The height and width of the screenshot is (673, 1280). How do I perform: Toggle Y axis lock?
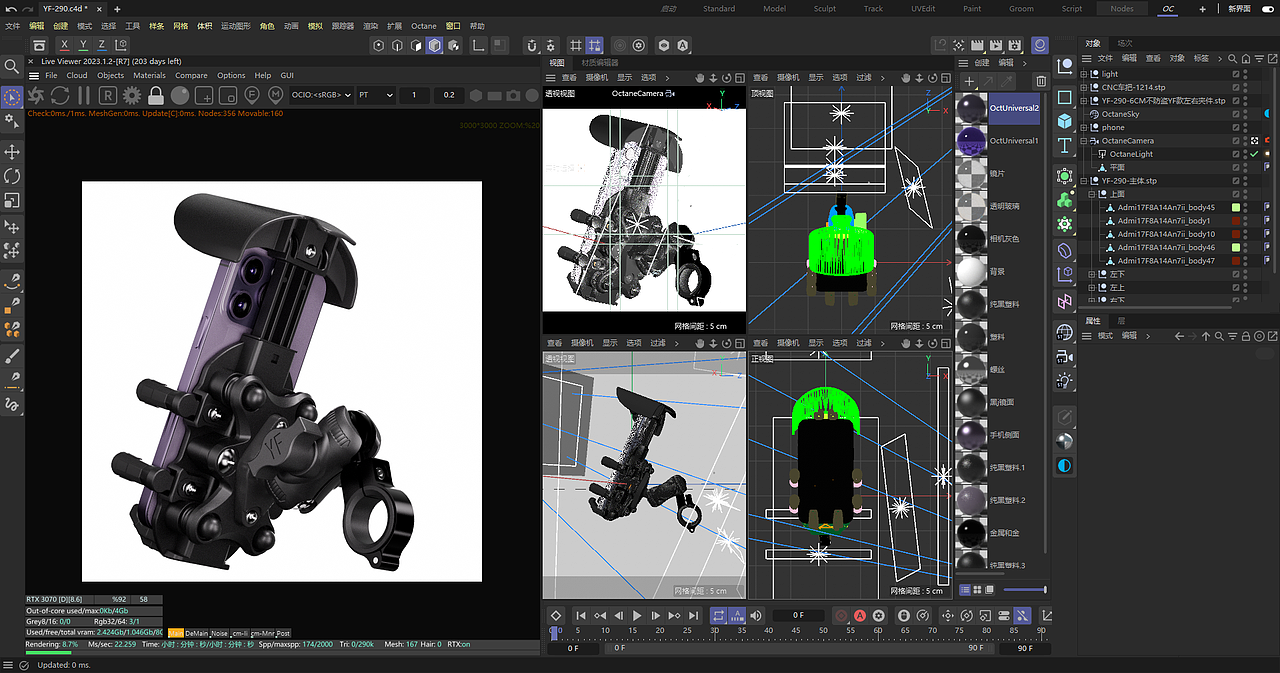tap(84, 45)
